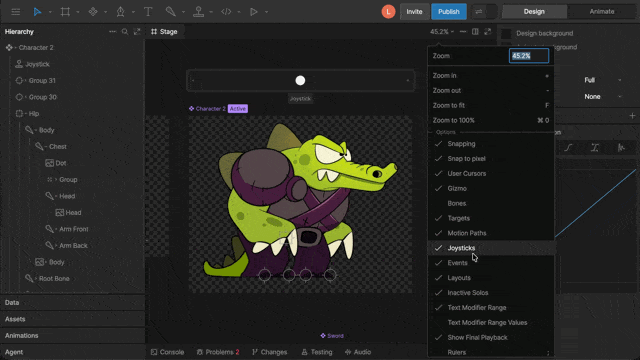Select the Pen tool
The height and width of the screenshot is (360, 640).
120,12
